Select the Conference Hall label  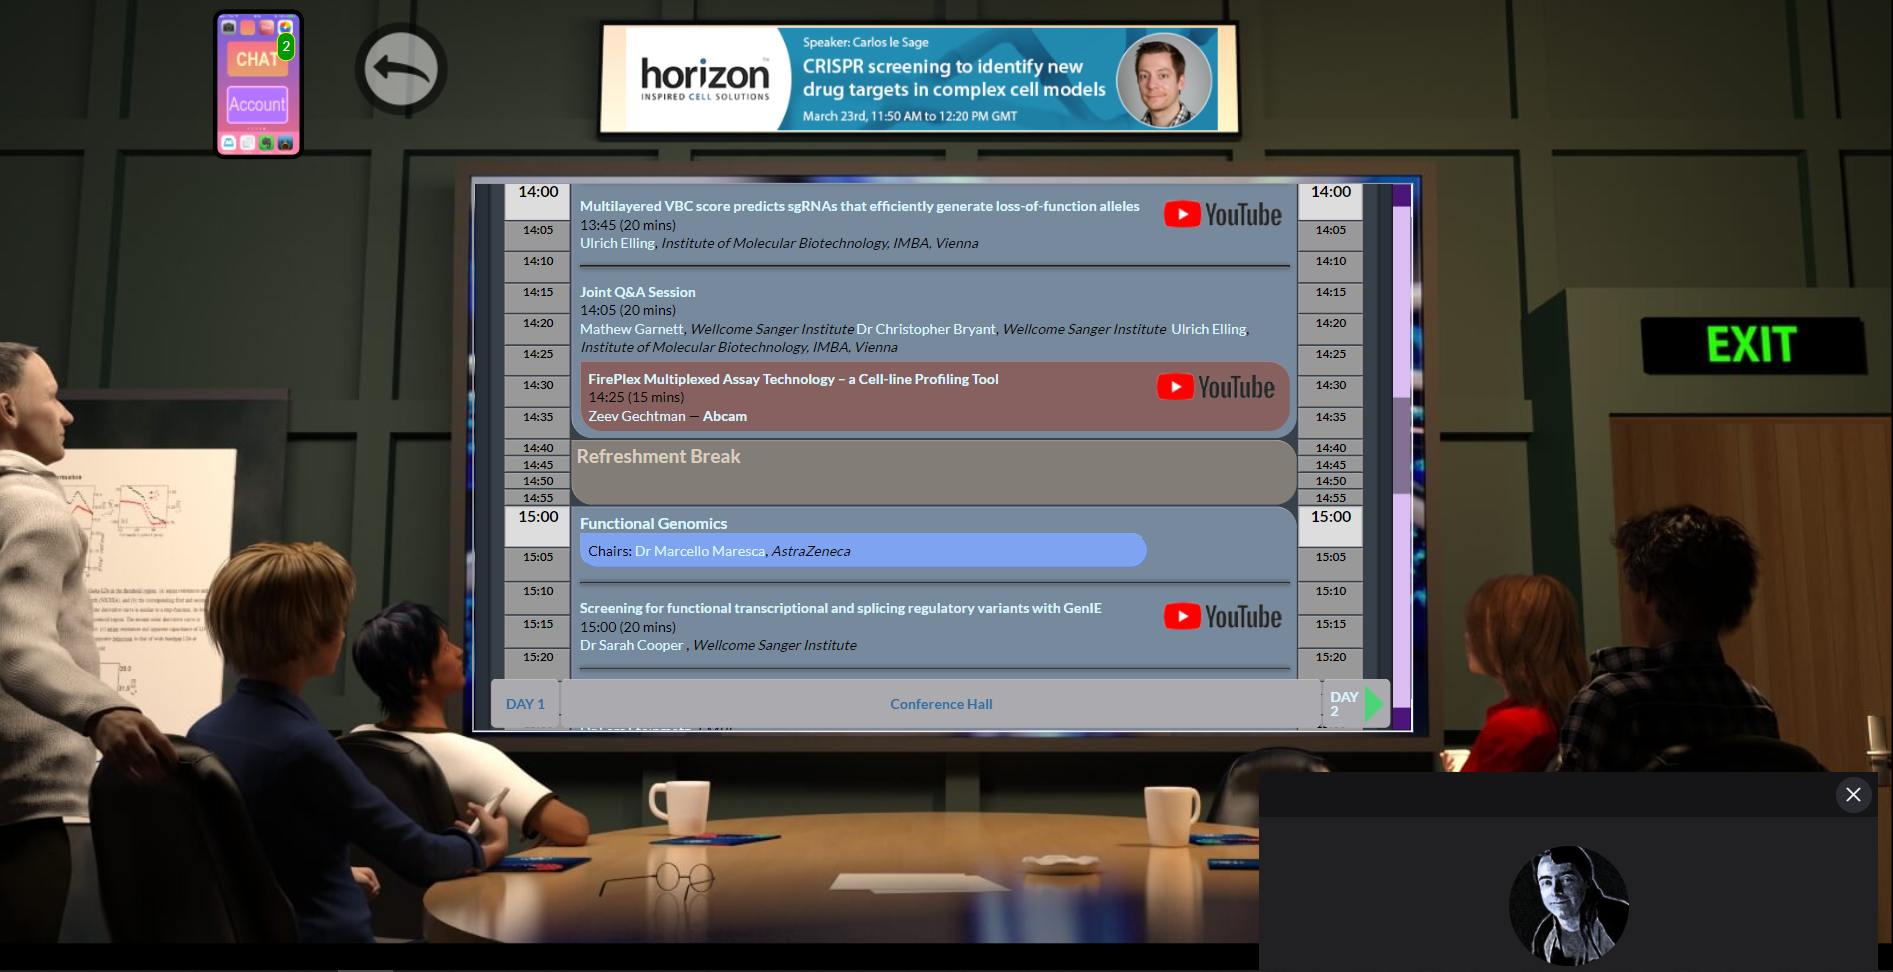[x=941, y=704]
